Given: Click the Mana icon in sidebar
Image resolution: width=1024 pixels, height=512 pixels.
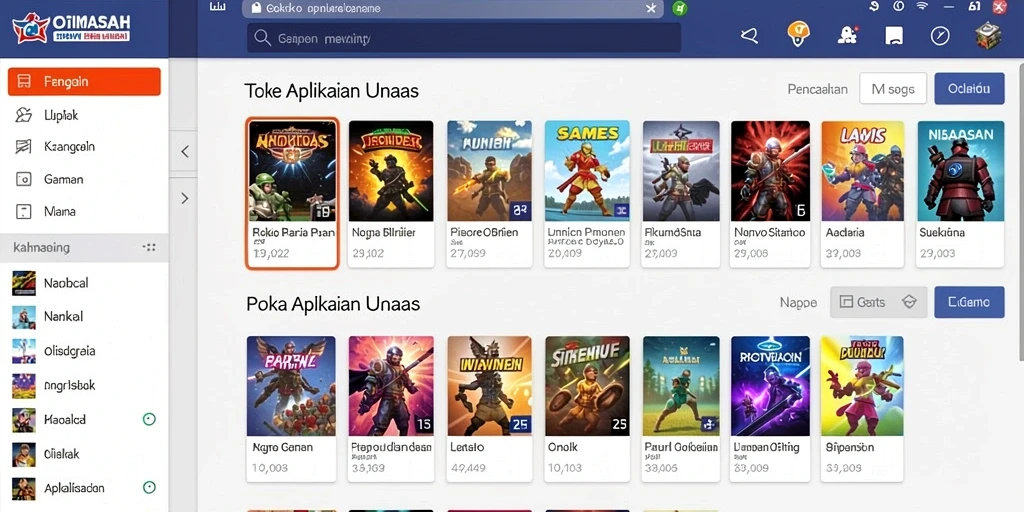Looking at the screenshot, I should (x=24, y=211).
